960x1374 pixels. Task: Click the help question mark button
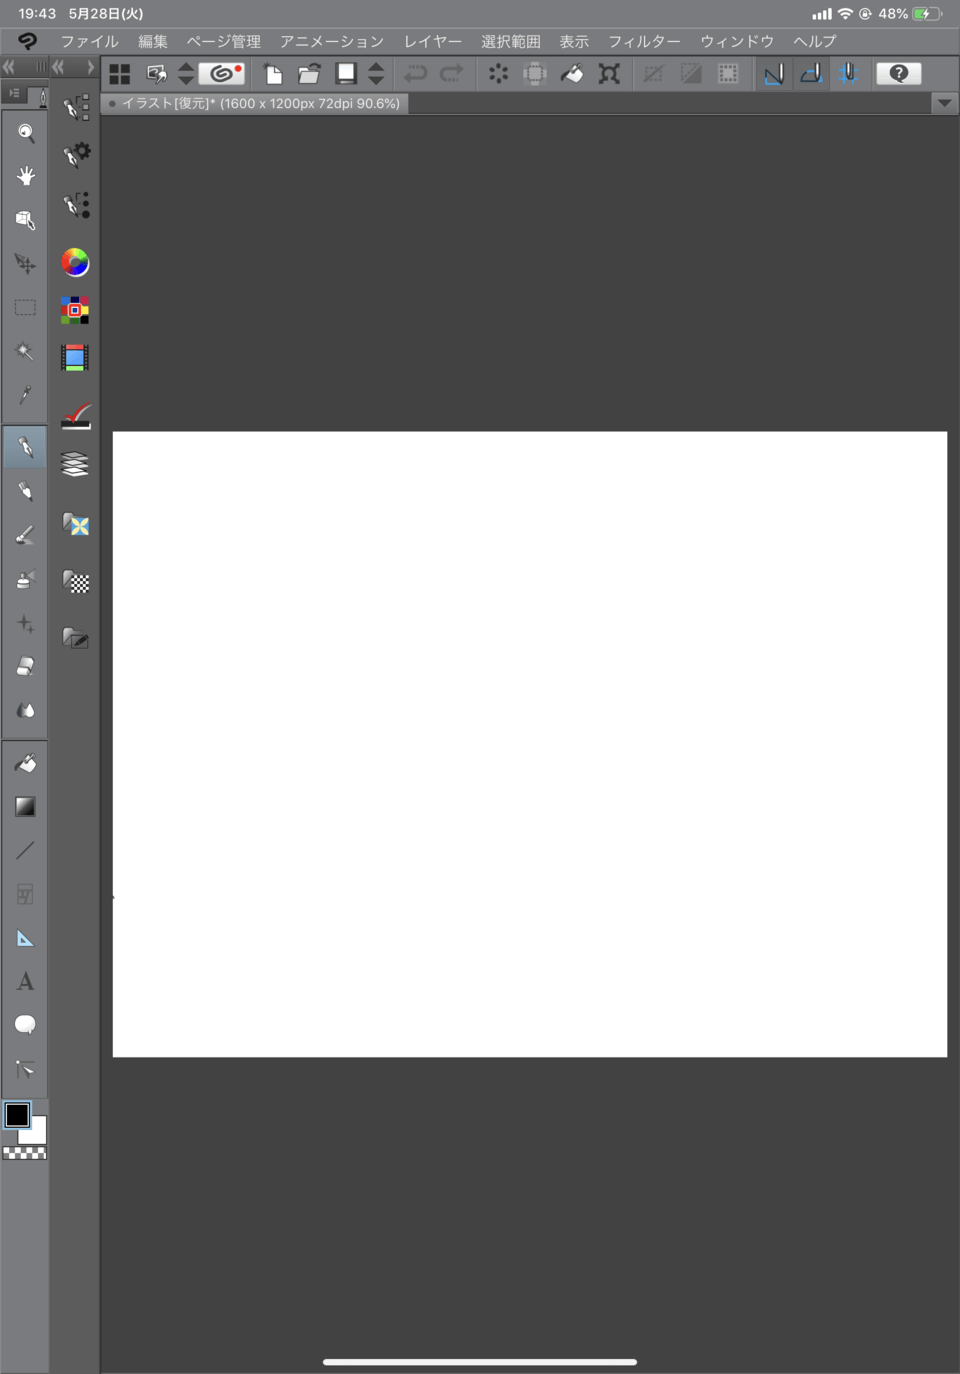click(x=898, y=73)
